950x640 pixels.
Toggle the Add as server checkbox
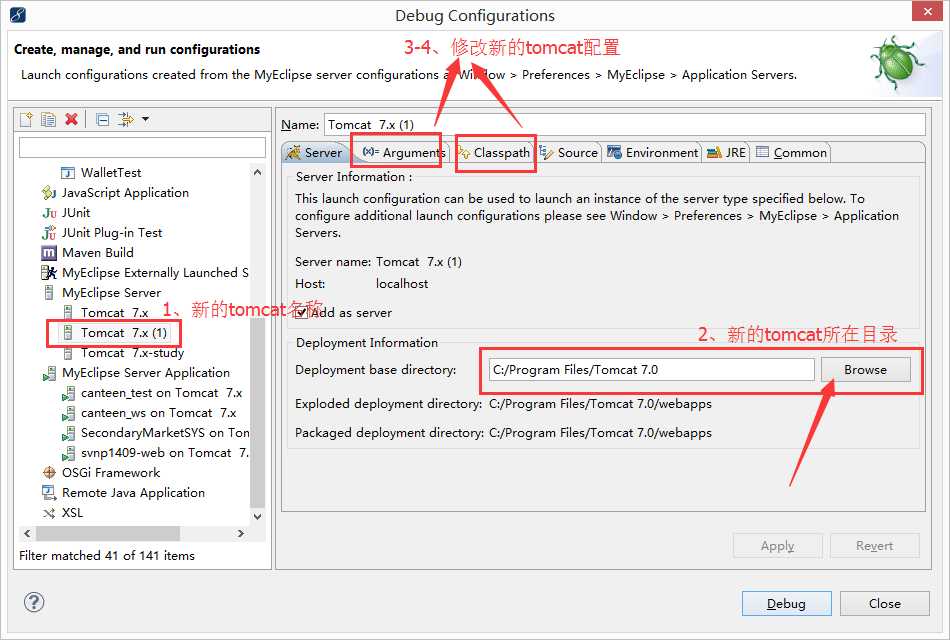click(302, 313)
